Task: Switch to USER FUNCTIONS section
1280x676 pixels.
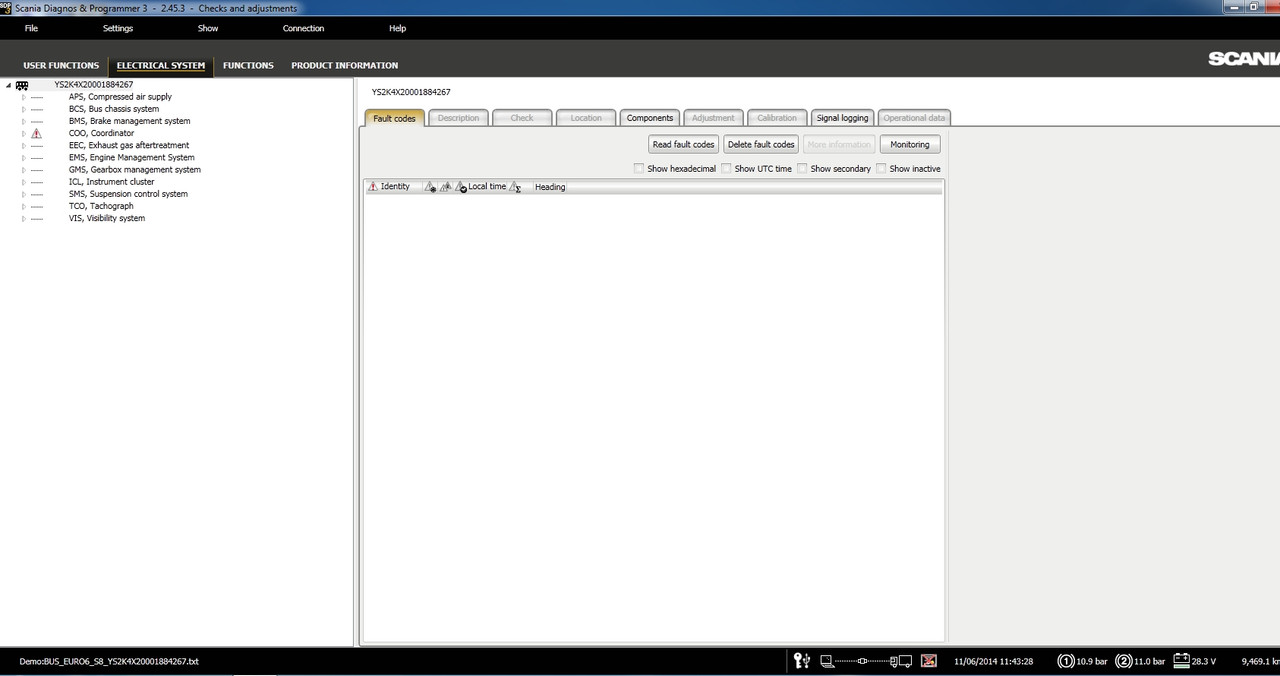Action: coord(61,65)
